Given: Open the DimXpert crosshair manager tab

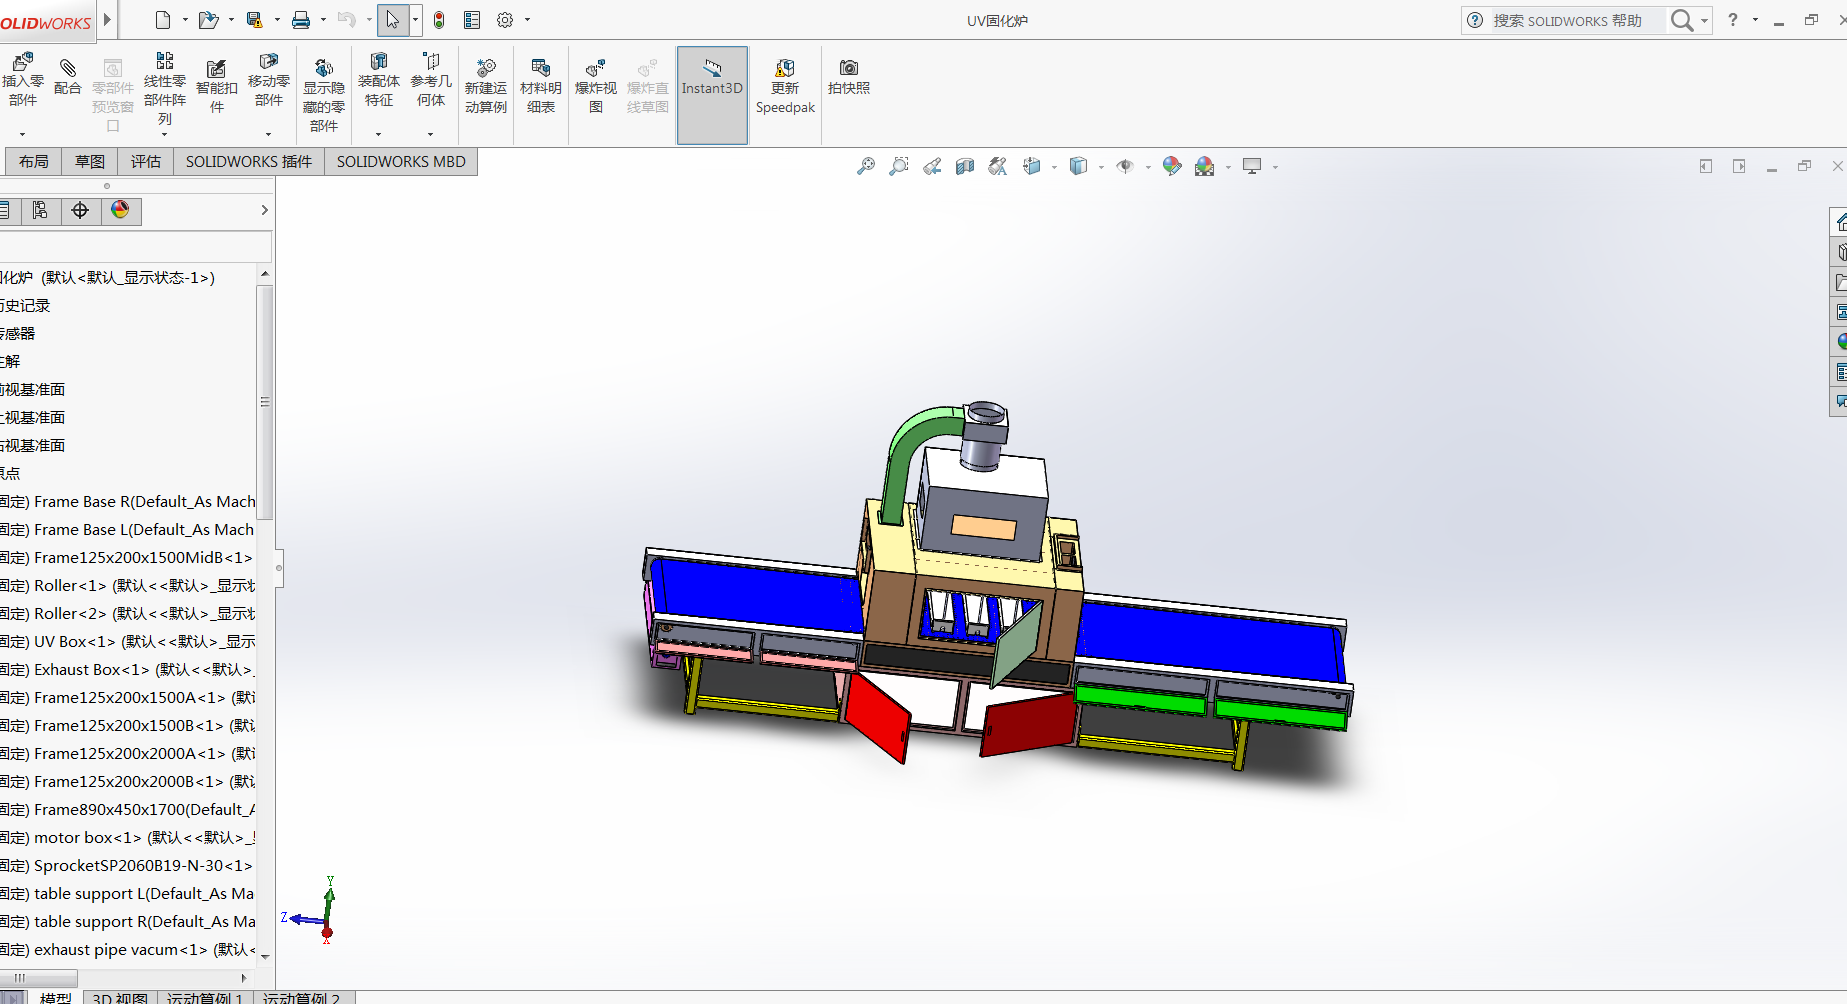Looking at the screenshot, I should pos(80,210).
